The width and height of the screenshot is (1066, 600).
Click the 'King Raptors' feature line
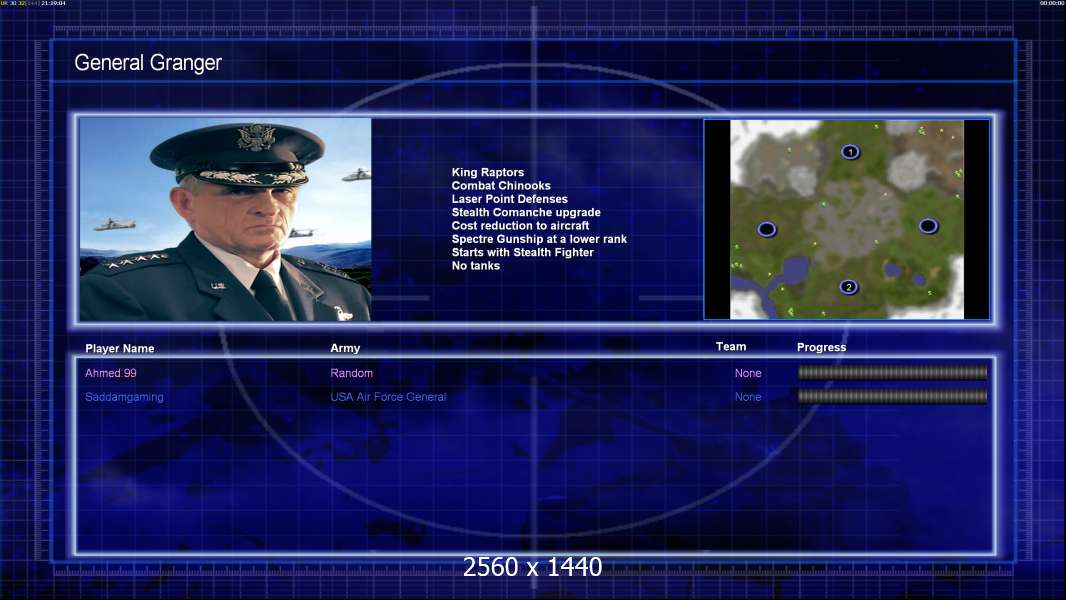(x=487, y=173)
